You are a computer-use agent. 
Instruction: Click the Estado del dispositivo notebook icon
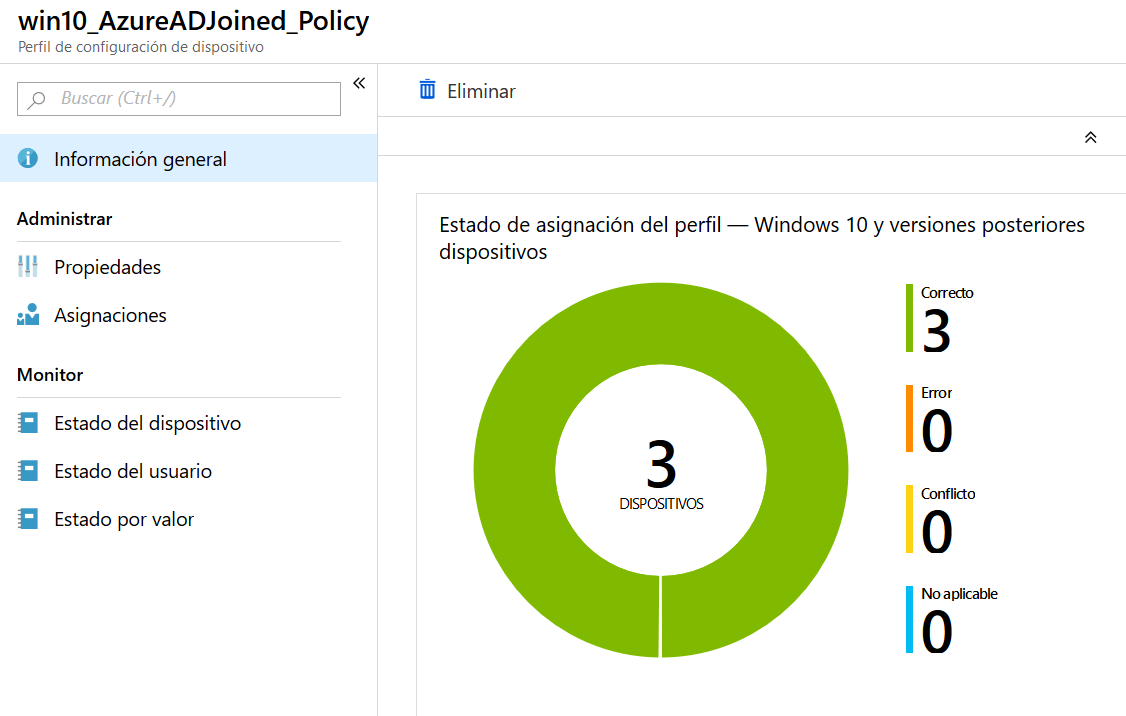[x=28, y=423]
